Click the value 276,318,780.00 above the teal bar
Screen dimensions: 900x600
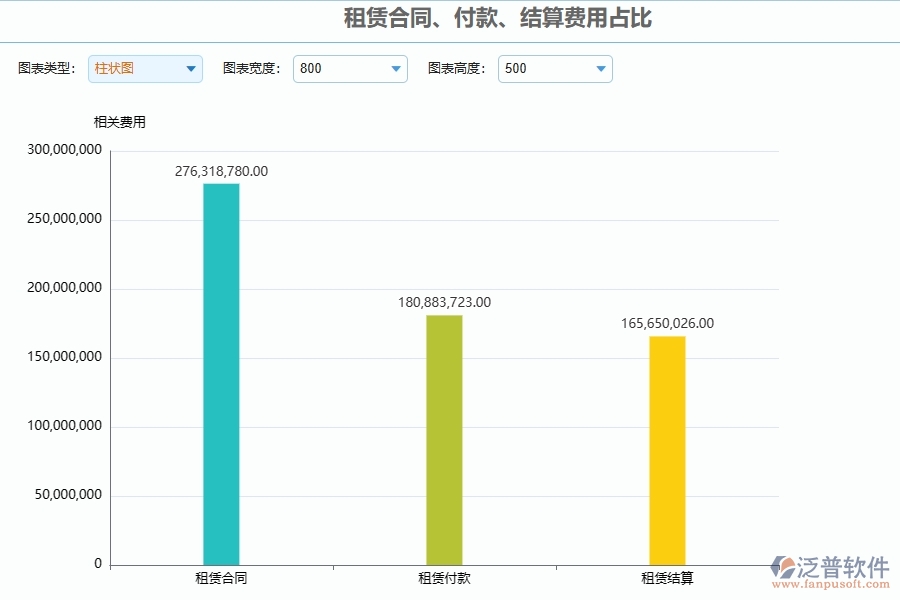pos(220,171)
